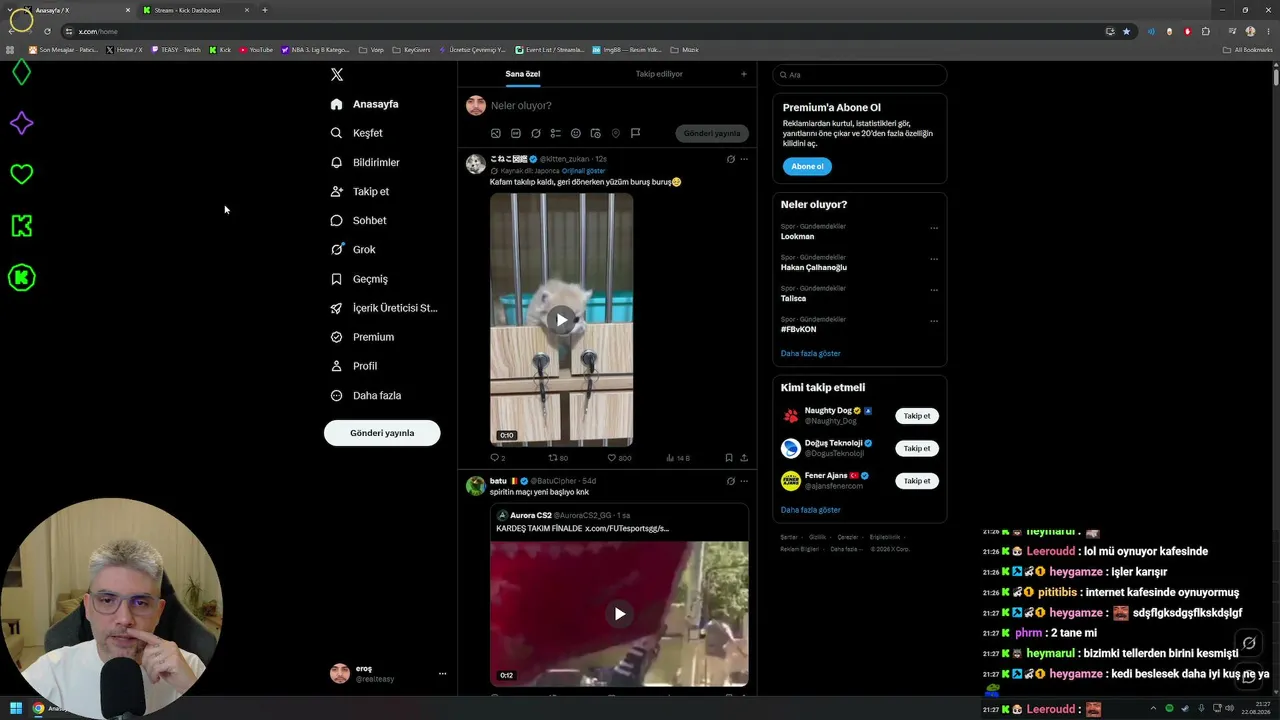The image size is (1280, 720).
Task: Open the Stream - Kick Dashboard tab
Action: 195,10
